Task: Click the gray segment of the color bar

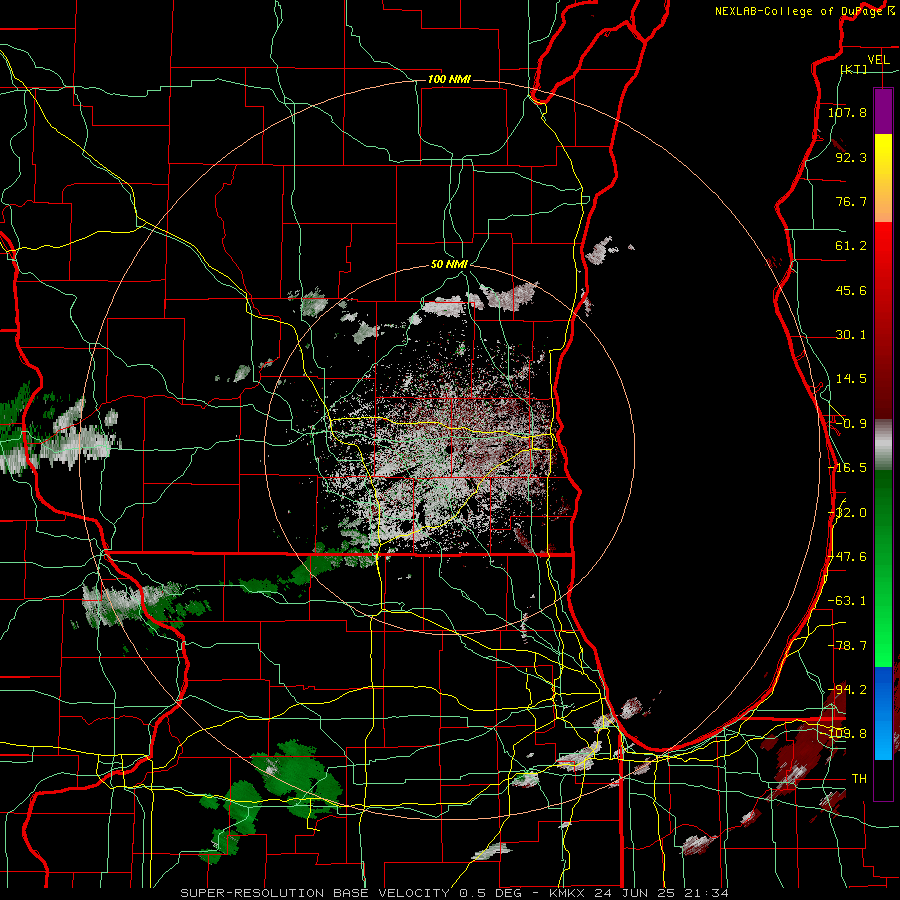Action: [x=883, y=445]
